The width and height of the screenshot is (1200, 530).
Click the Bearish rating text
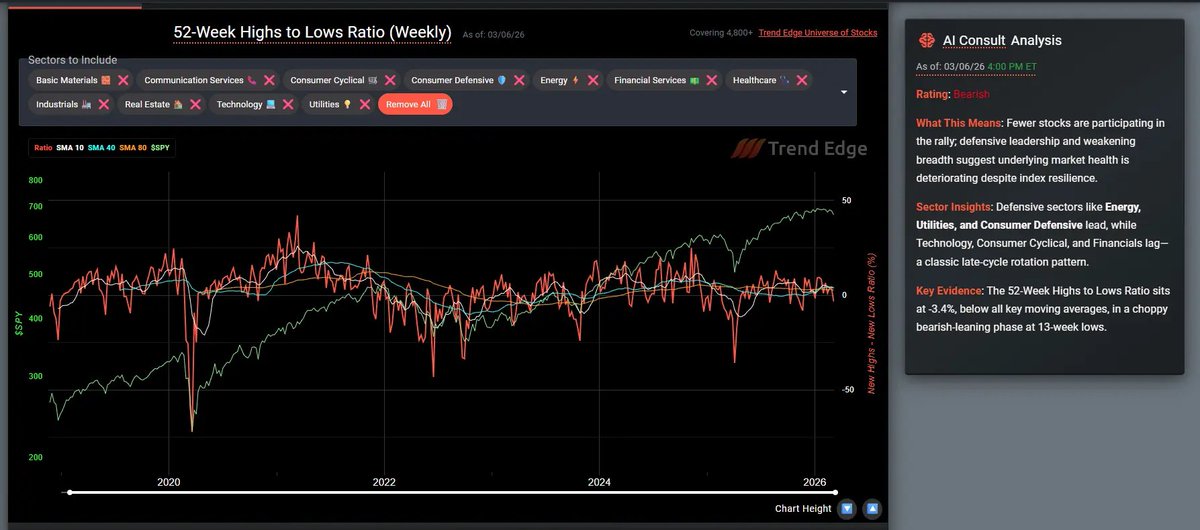(x=973, y=94)
